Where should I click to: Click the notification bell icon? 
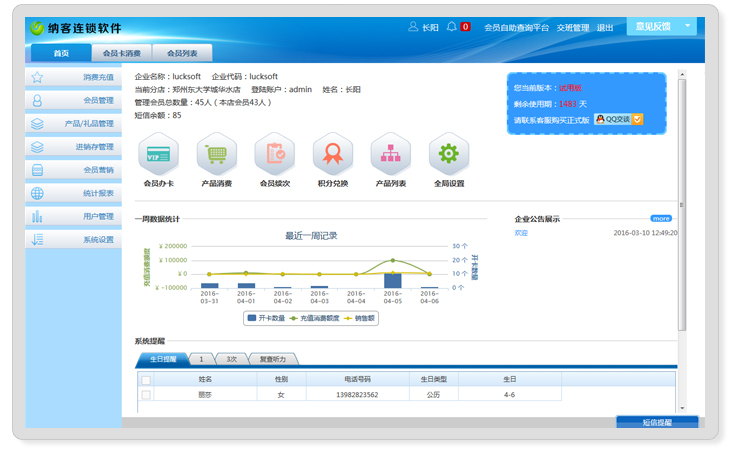click(x=452, y=27)
